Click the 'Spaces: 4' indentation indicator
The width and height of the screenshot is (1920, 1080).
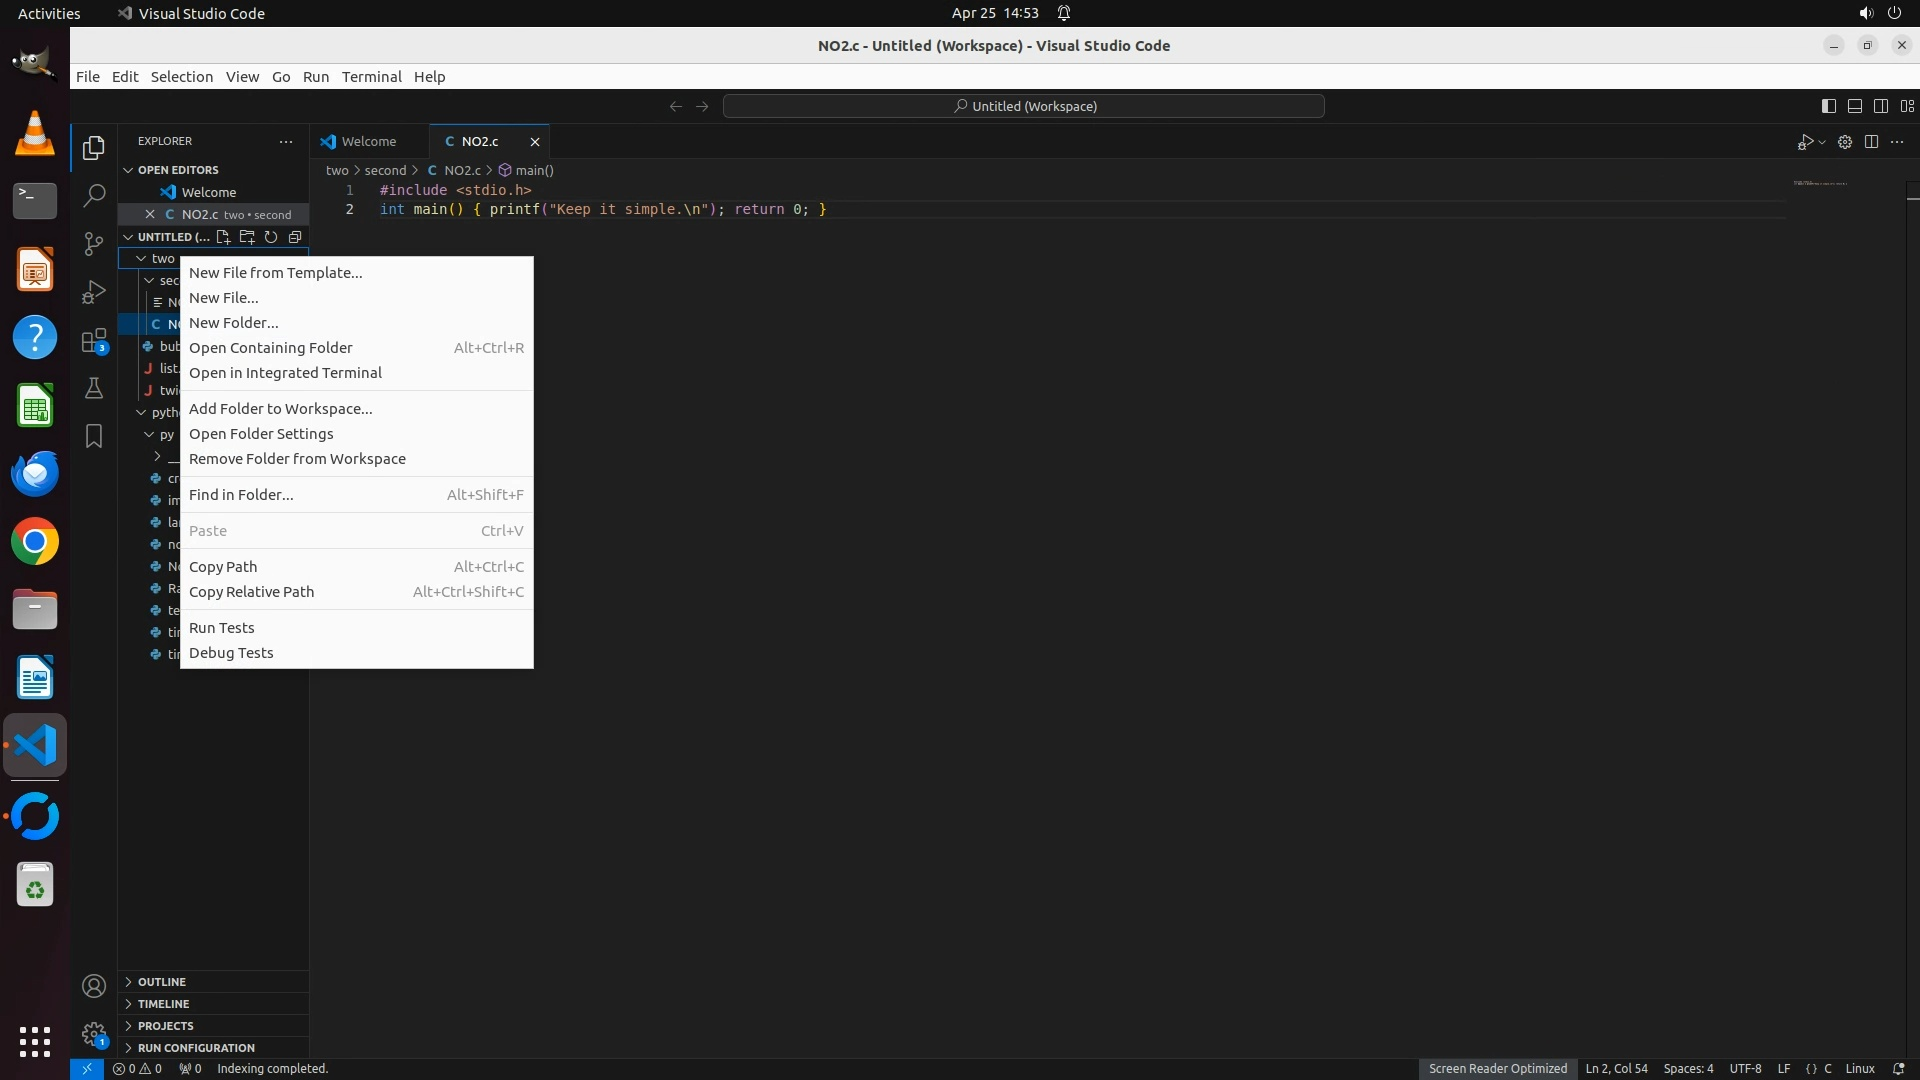[x=1688, y=1068]
